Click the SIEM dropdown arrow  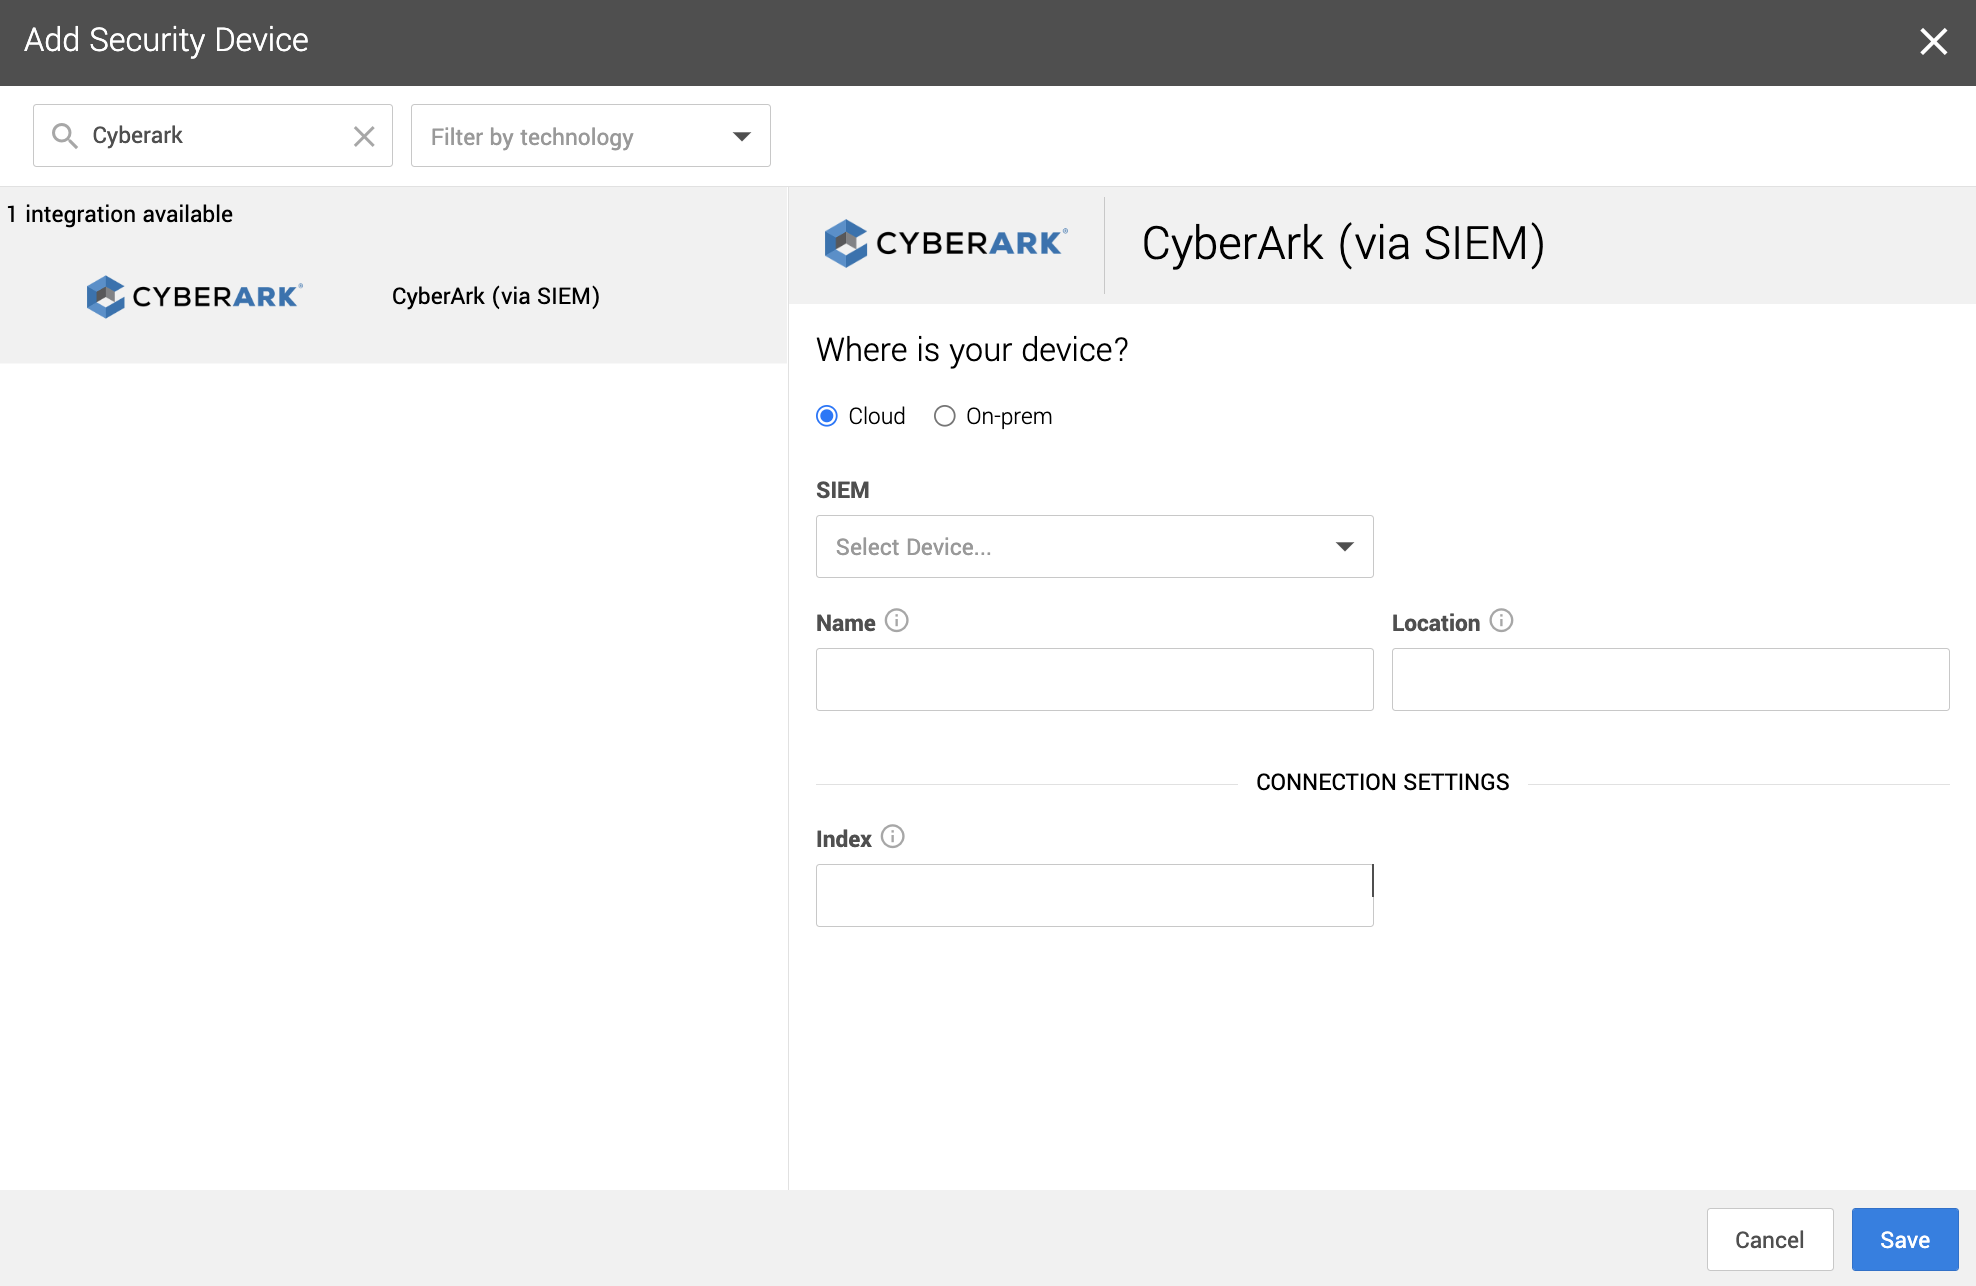[x=1345, y=547]
